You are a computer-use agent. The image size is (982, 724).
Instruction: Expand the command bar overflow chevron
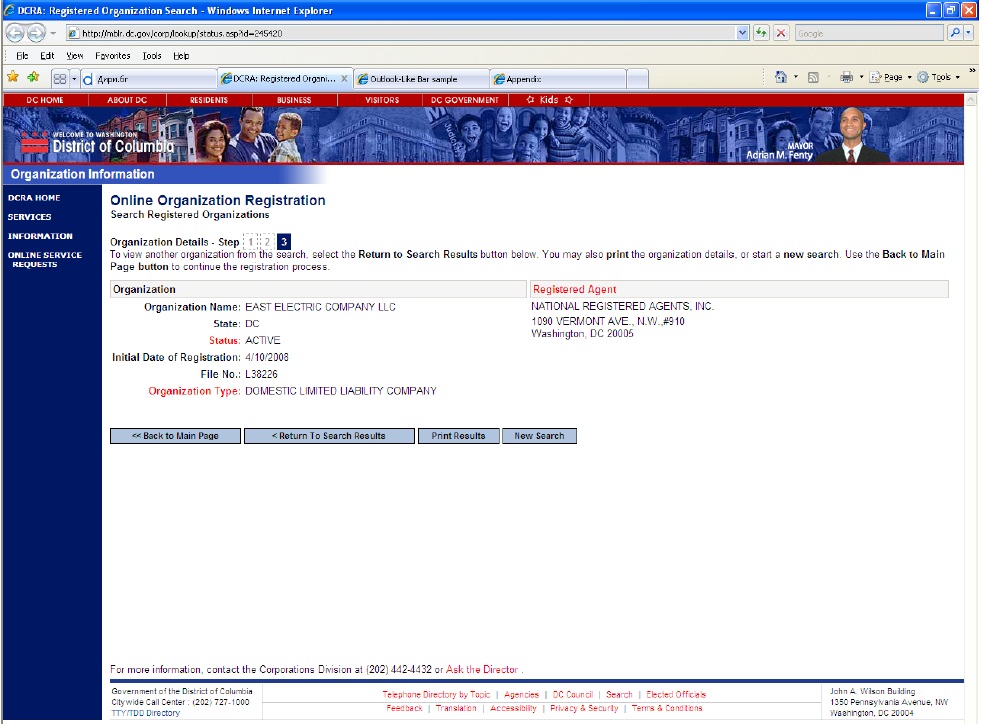click(x=972, y=71)
